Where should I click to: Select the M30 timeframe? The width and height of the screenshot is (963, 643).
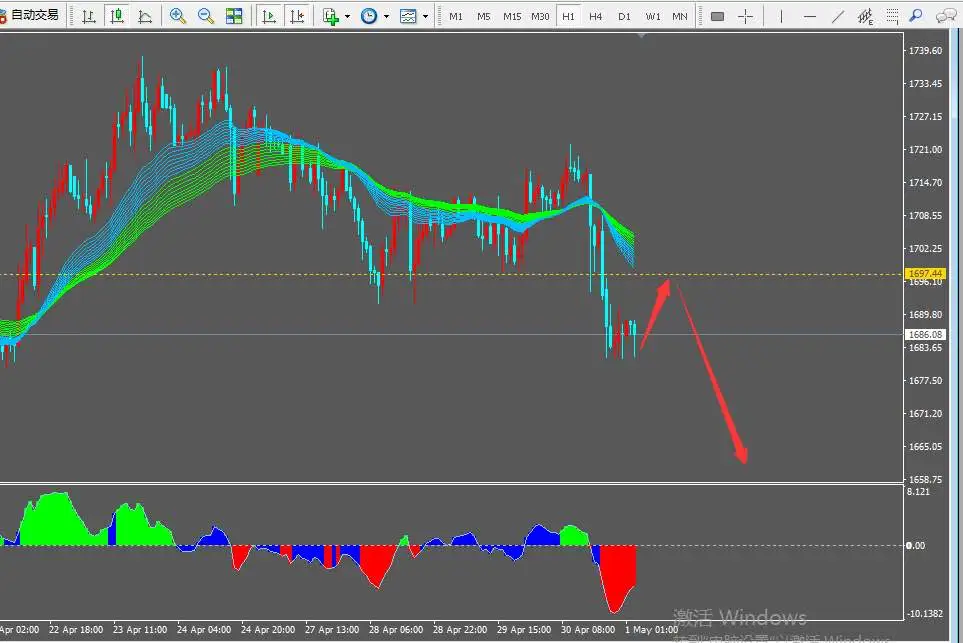click(x=540, y=17)
